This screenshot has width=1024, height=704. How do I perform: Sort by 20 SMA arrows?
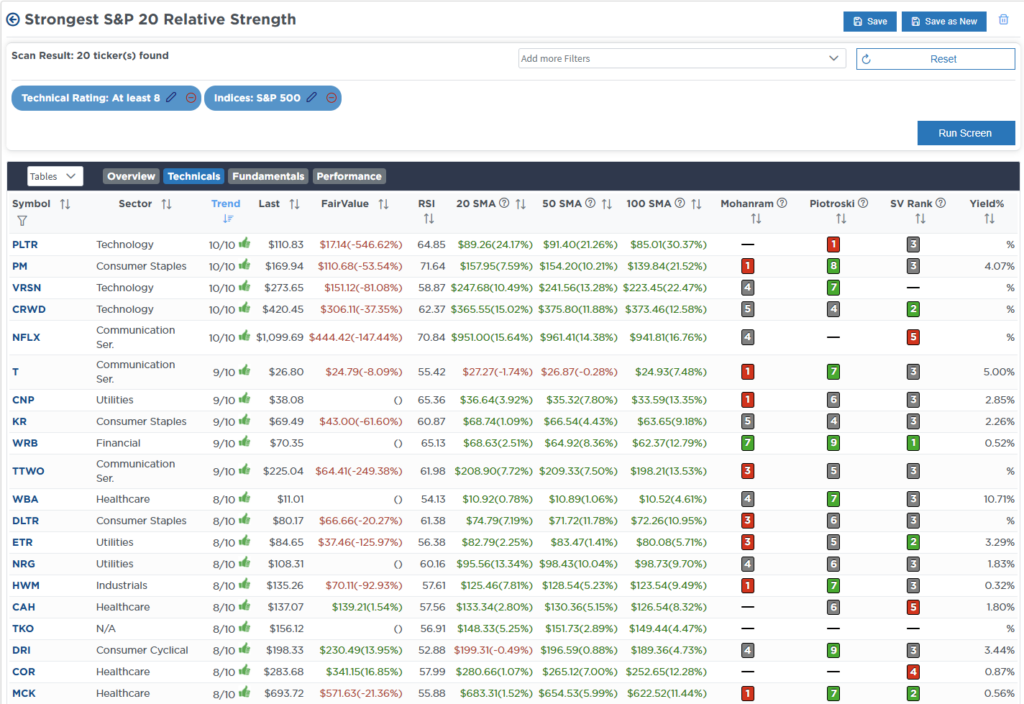coord(520,204)
